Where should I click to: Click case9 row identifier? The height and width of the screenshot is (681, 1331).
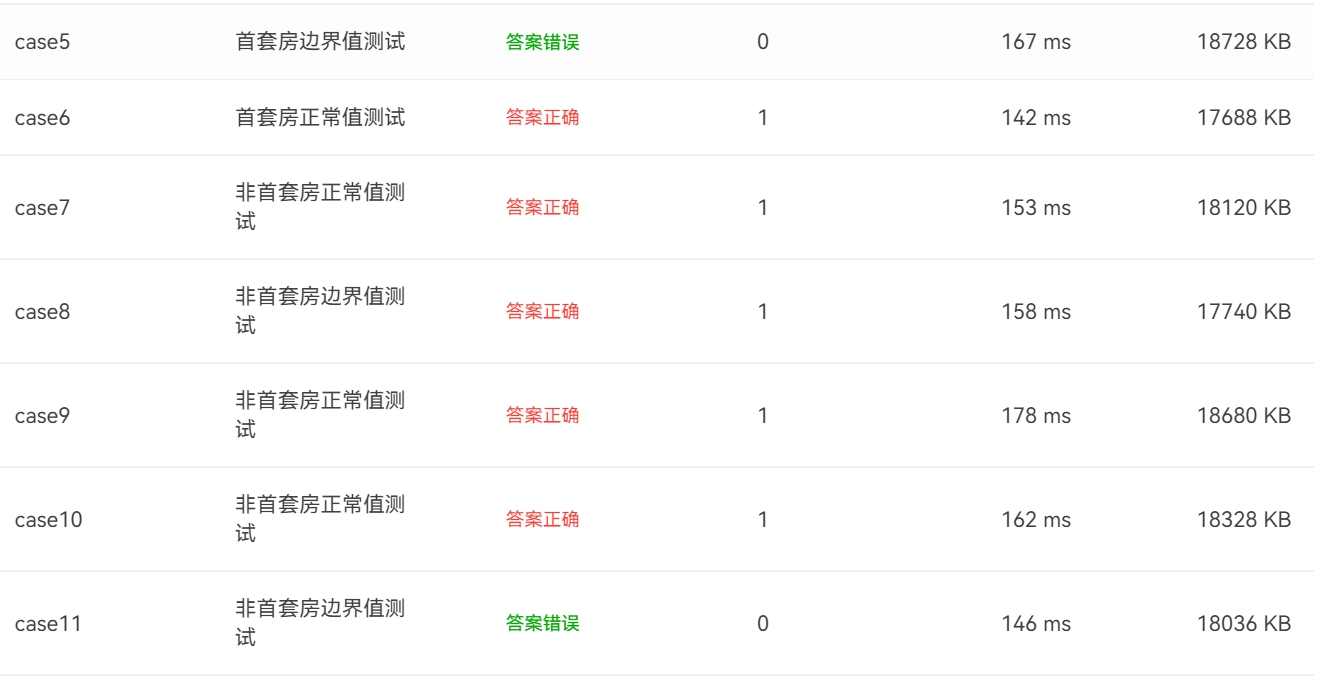42,416
